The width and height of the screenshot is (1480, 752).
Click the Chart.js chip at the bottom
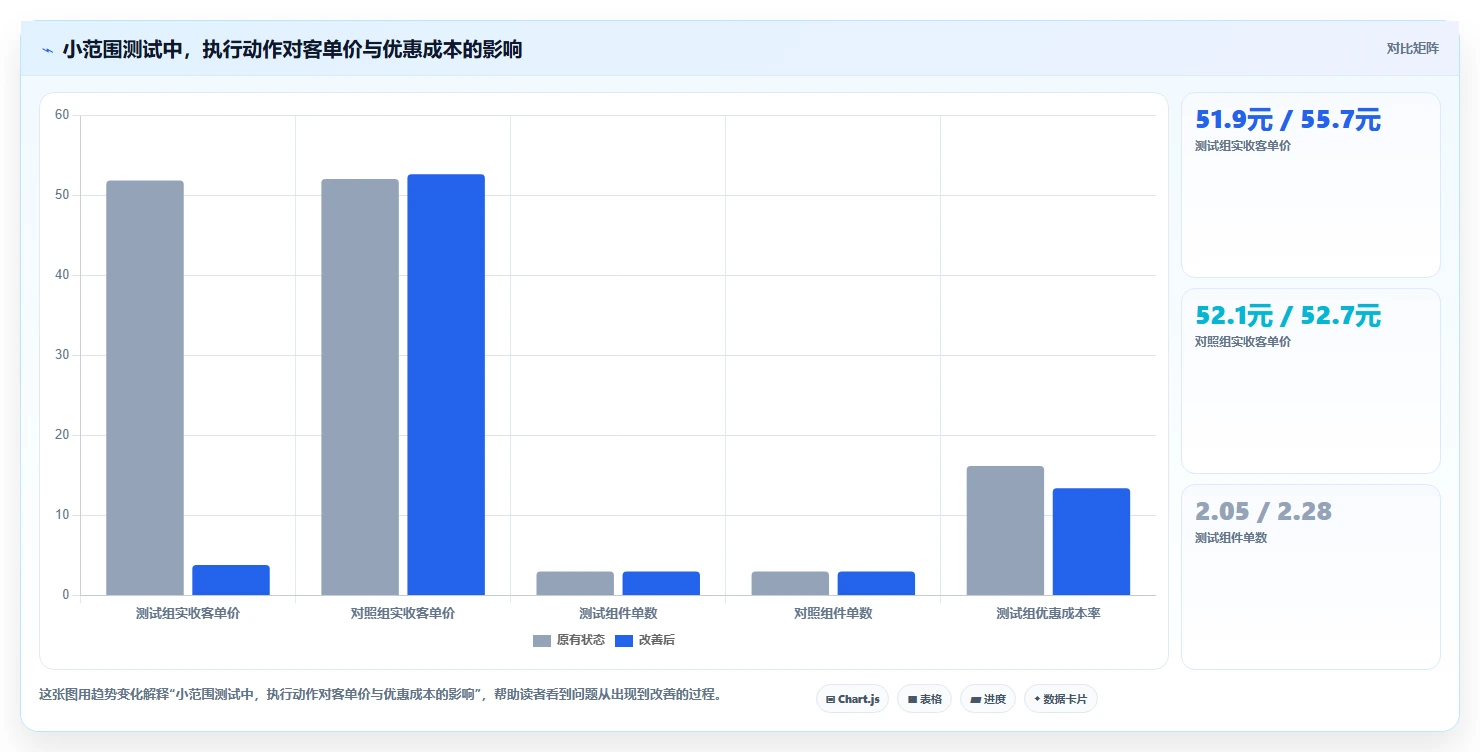point(852,699)
